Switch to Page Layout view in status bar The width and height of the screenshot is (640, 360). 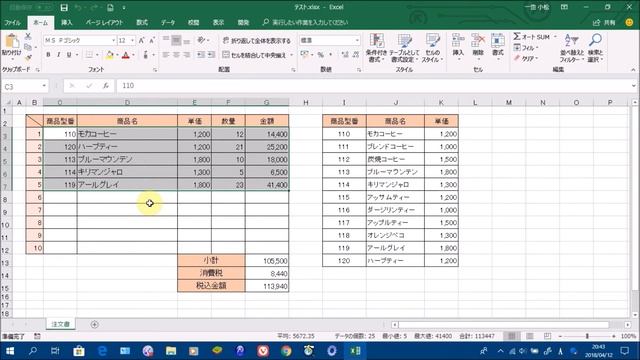click(x=529, y=336)
